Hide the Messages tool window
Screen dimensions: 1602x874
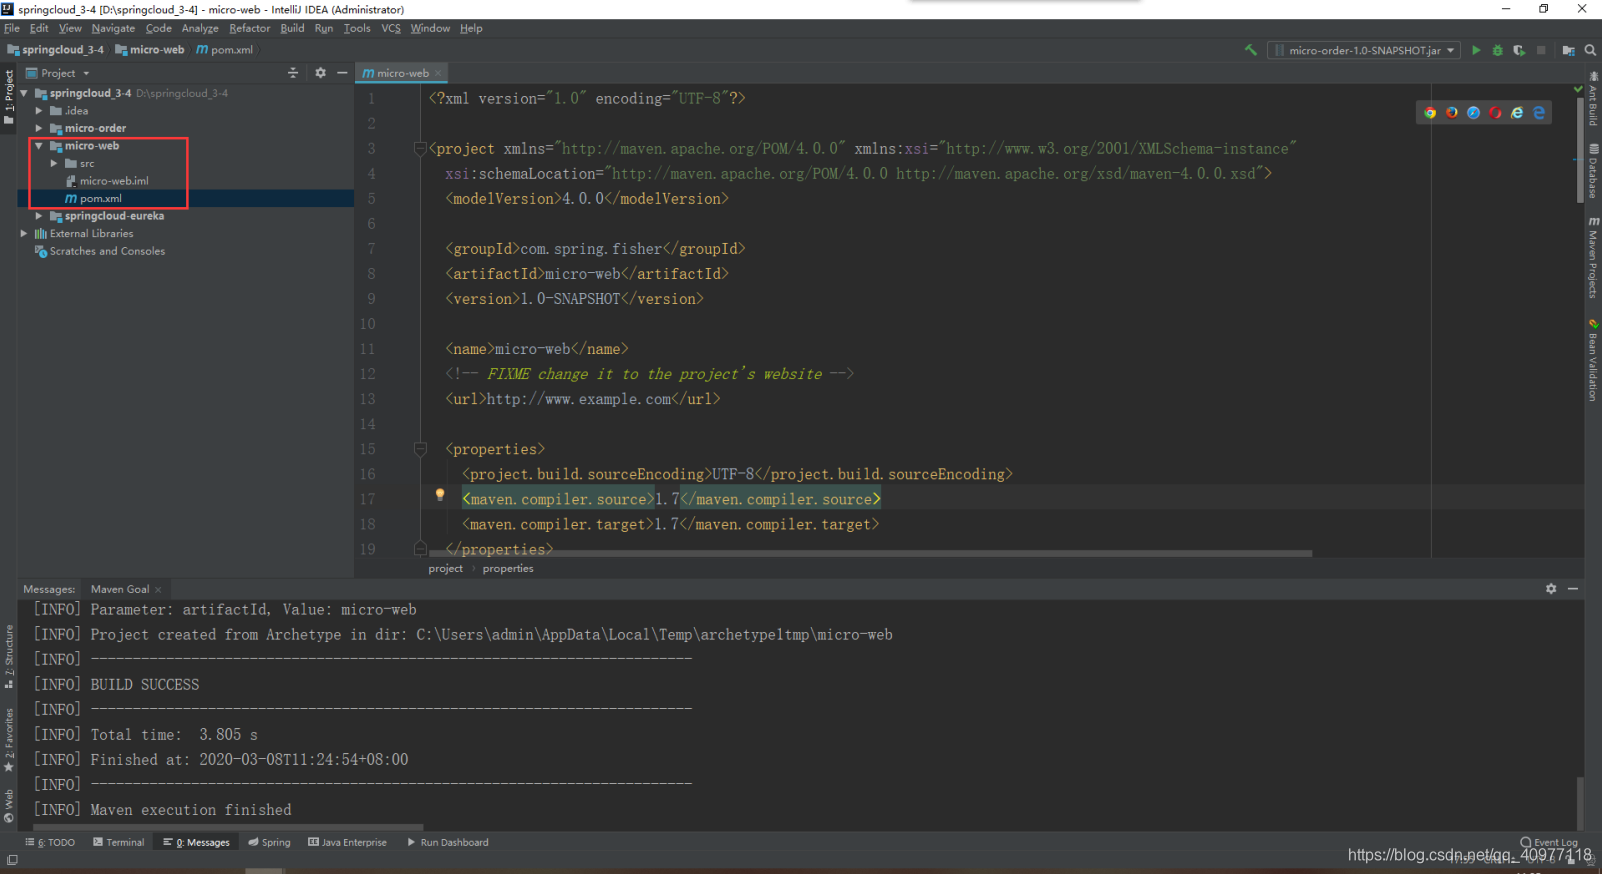click(x=1573, y=589)
